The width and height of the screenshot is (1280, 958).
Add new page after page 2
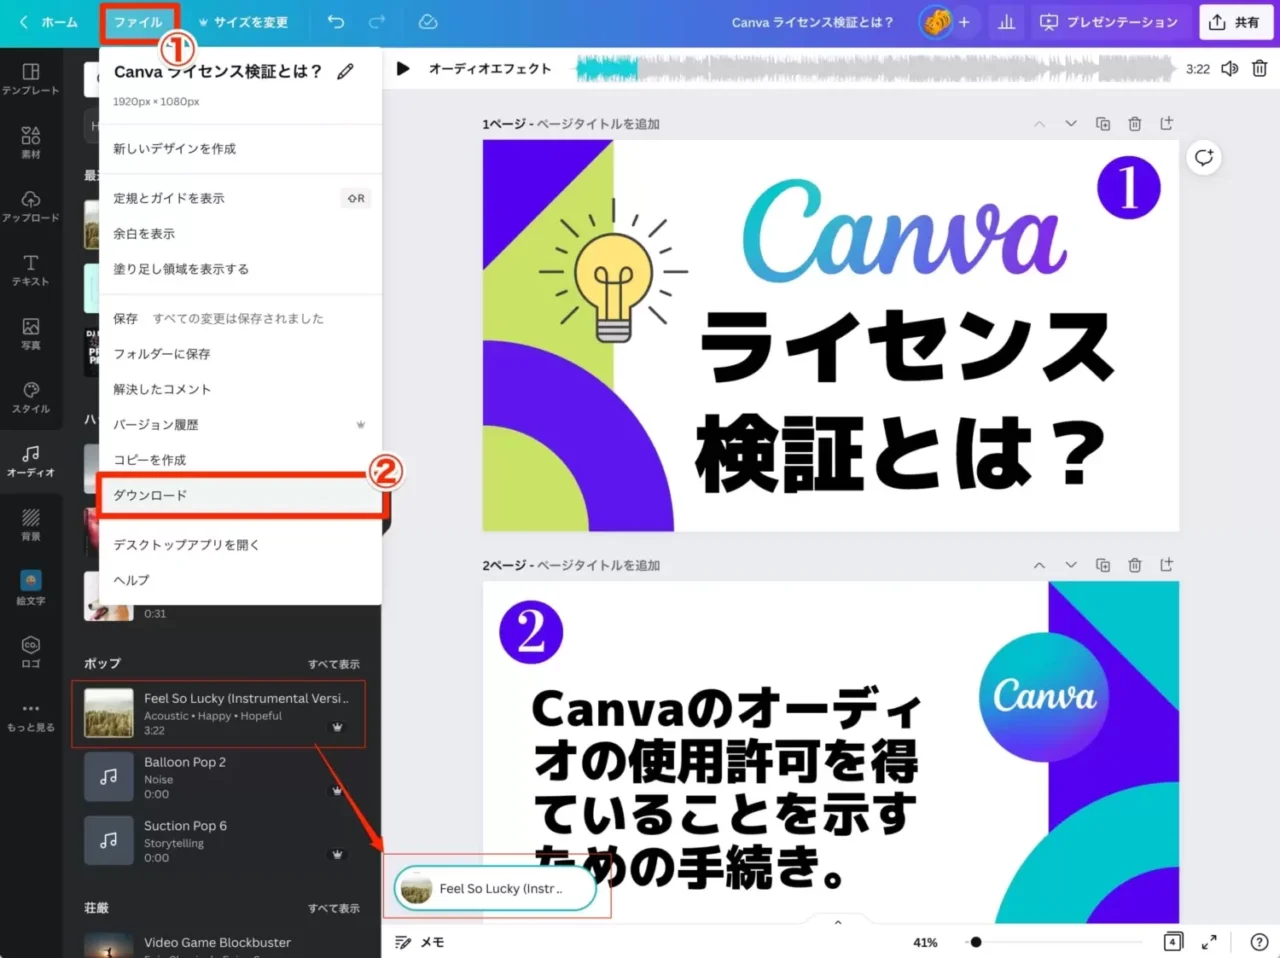[1166, 565]
